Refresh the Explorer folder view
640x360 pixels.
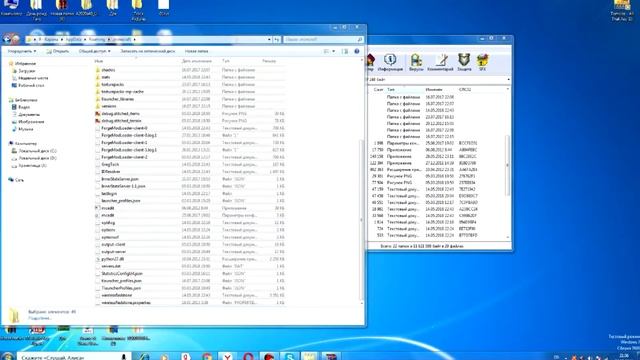277,40
